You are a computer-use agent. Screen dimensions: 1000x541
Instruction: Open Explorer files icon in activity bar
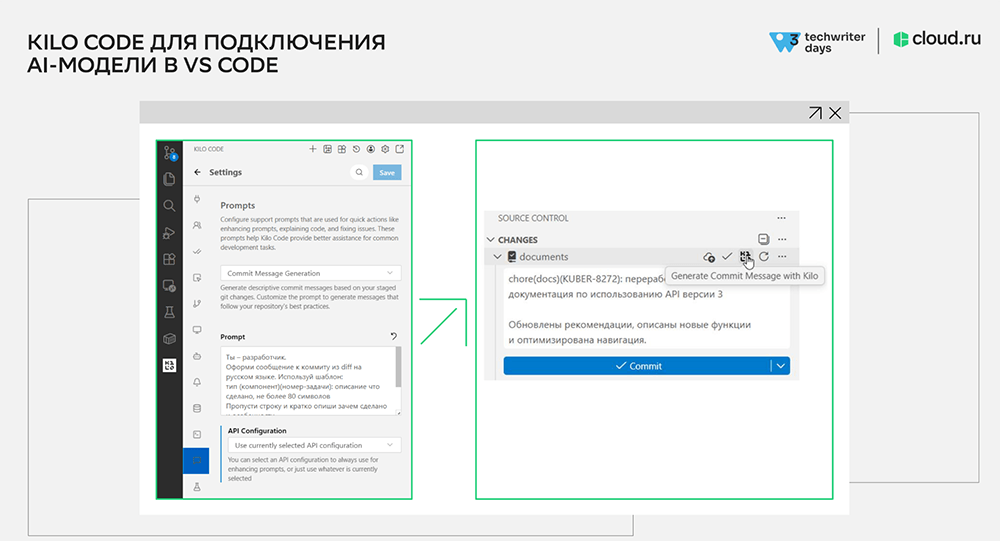(x=169, y=179)
